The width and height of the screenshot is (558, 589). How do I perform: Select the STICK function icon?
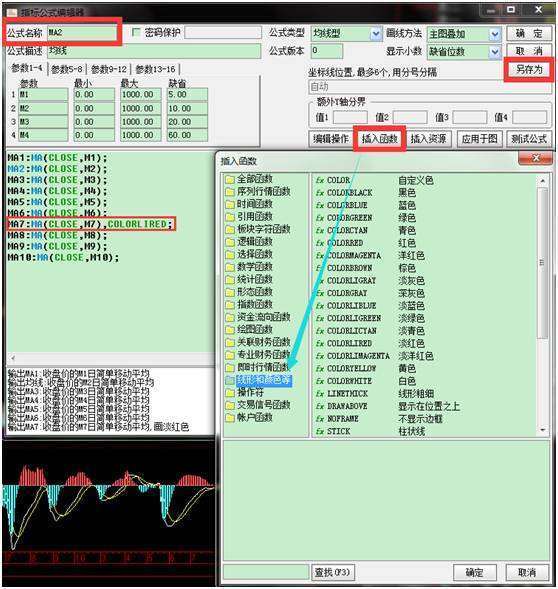click(320, 431)
